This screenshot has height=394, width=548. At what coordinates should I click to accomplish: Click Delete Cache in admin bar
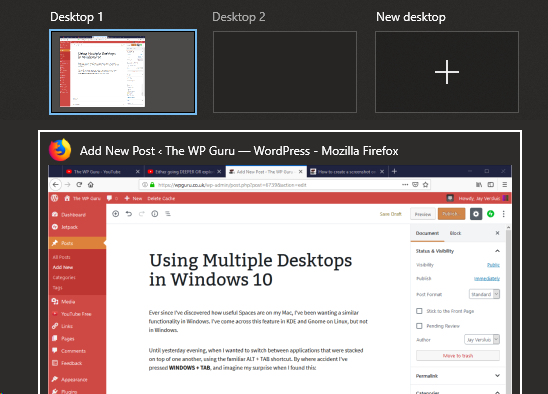click(161, 198)
